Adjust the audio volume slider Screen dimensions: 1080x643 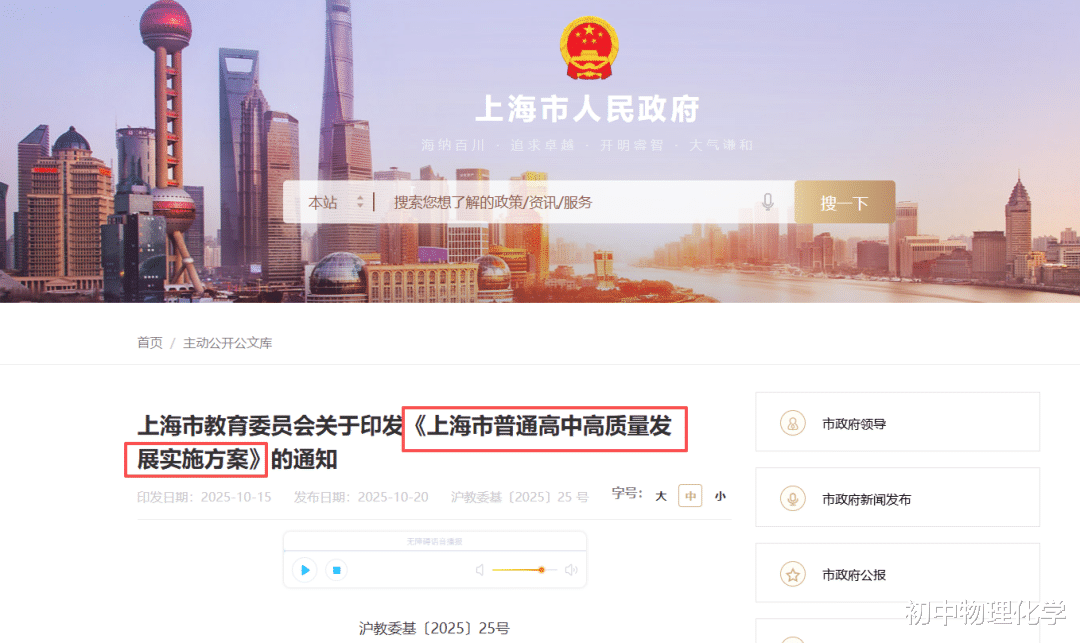[523, 570]
